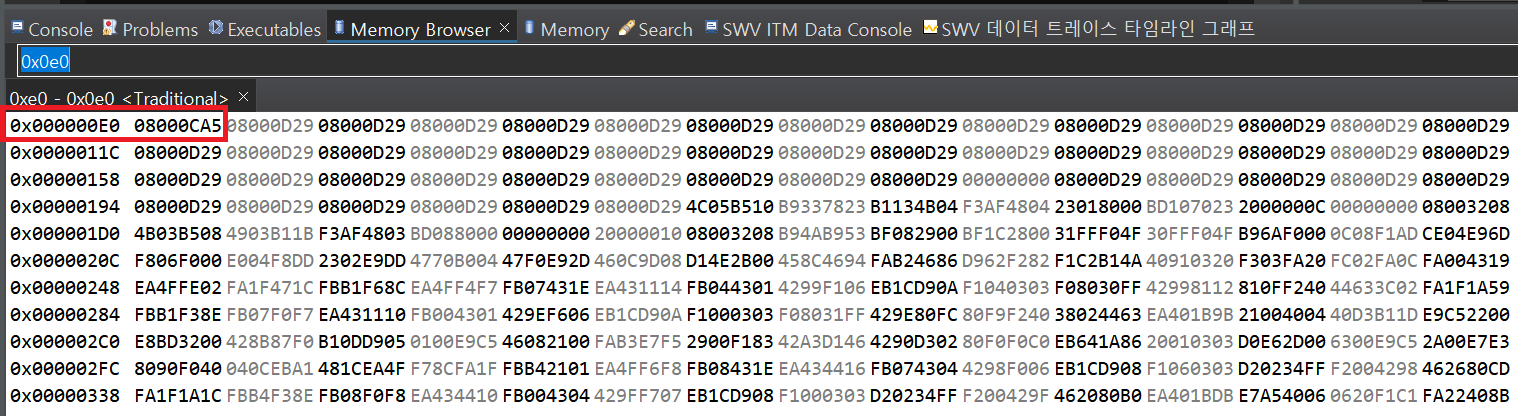Open the Memory tab
Image resolution: width=1518 pixels, height=416 pixels.
565,29
